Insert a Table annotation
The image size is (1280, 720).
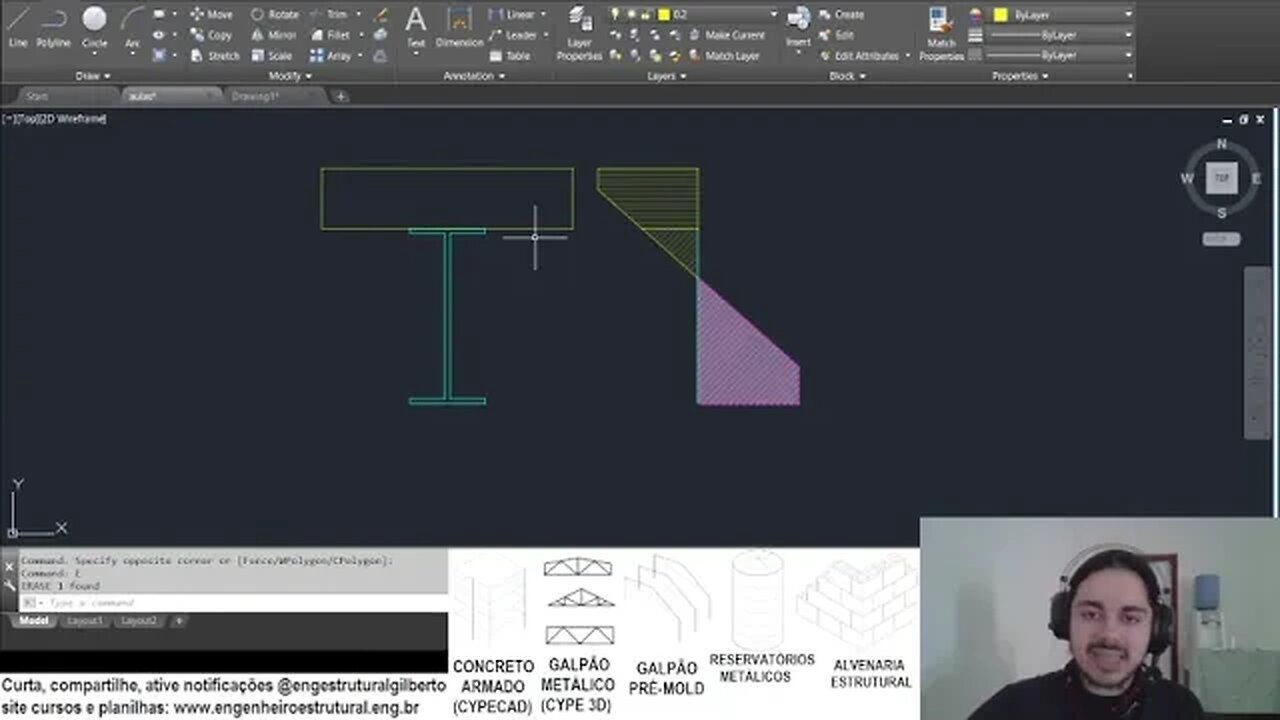[x=509, y=56]
